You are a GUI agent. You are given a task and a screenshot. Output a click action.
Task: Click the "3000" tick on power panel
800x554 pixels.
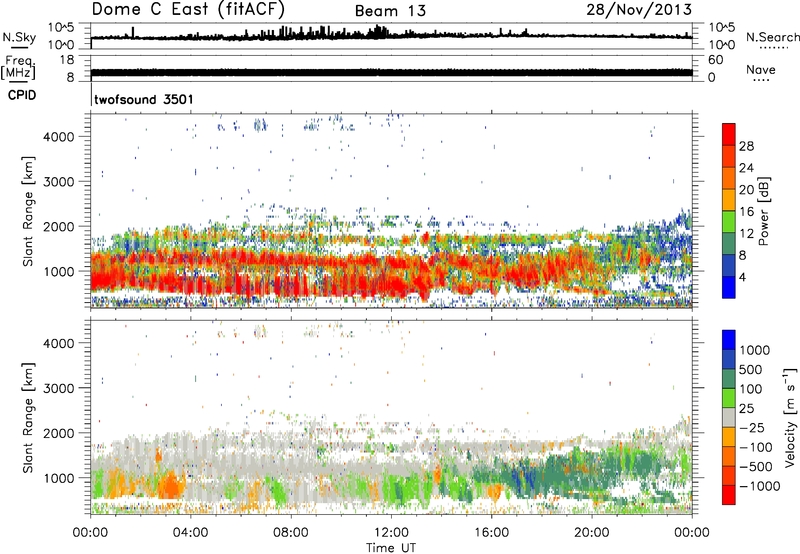point(59,182)
